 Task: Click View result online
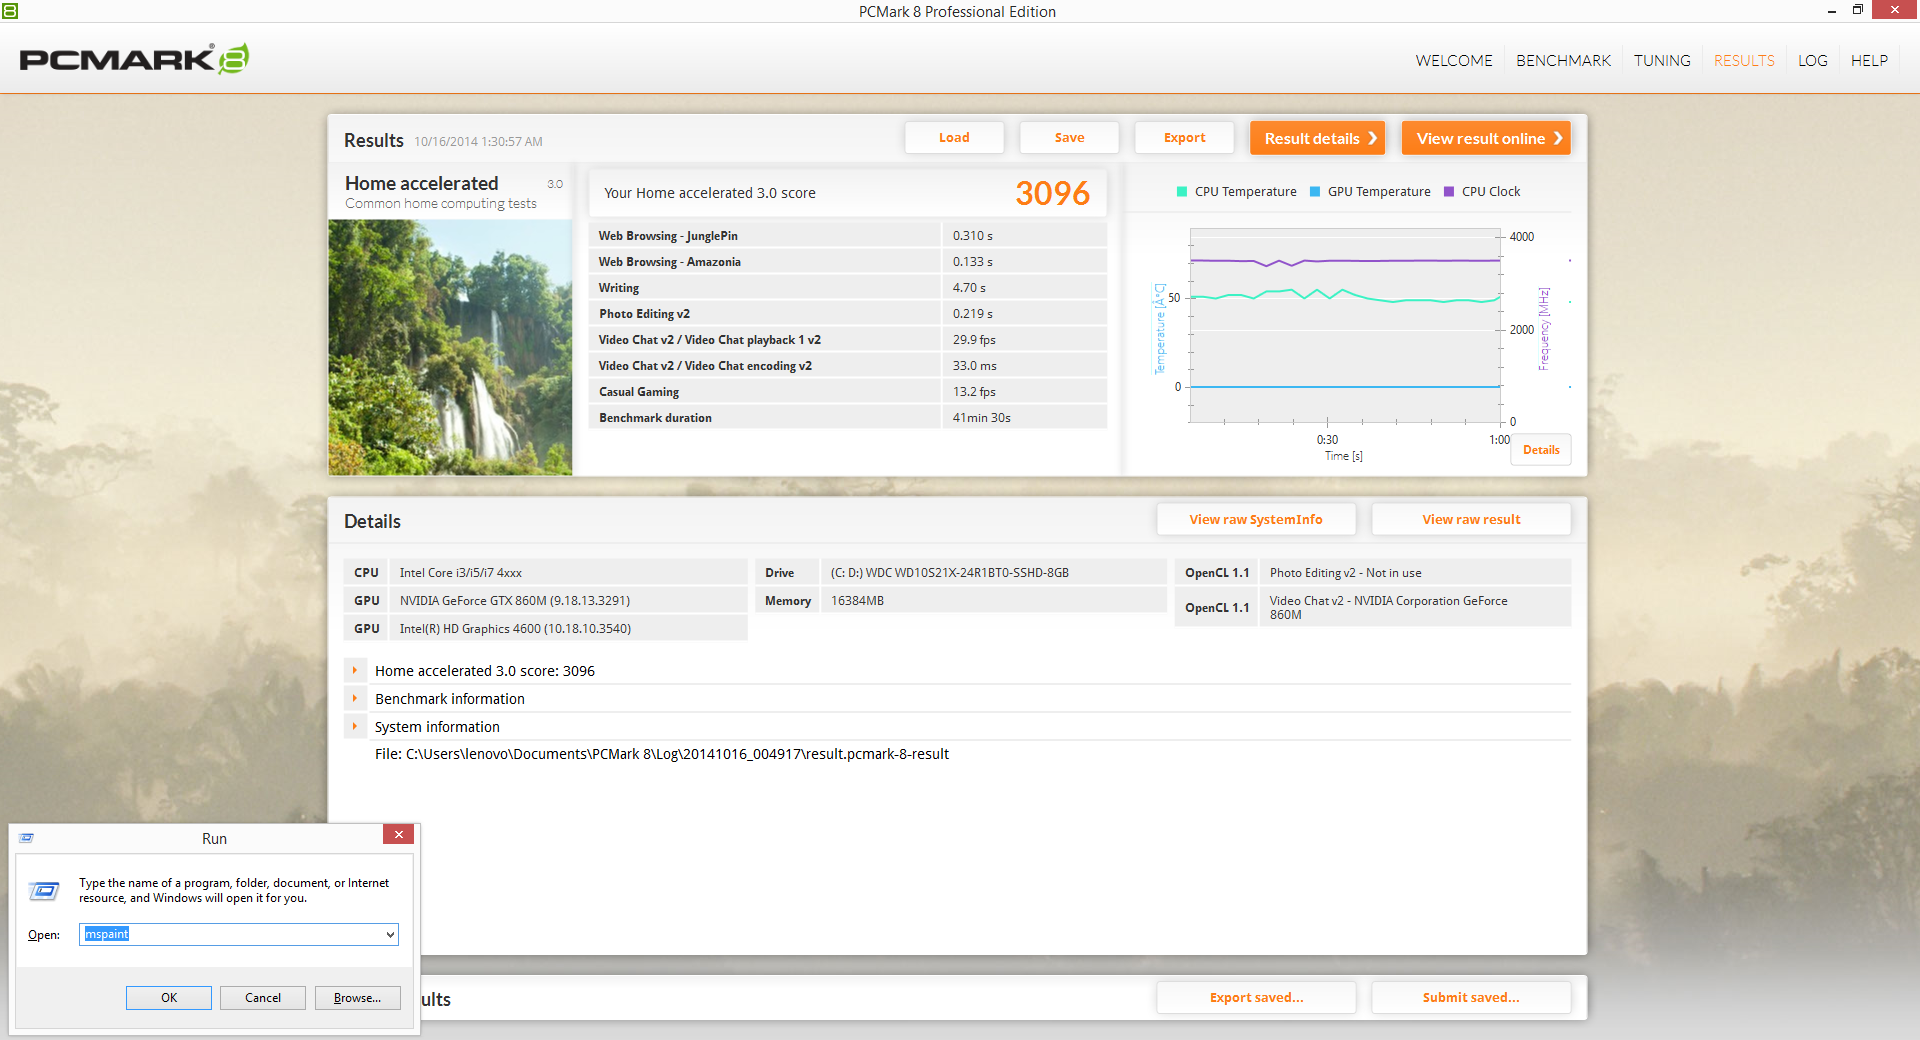1486,138
